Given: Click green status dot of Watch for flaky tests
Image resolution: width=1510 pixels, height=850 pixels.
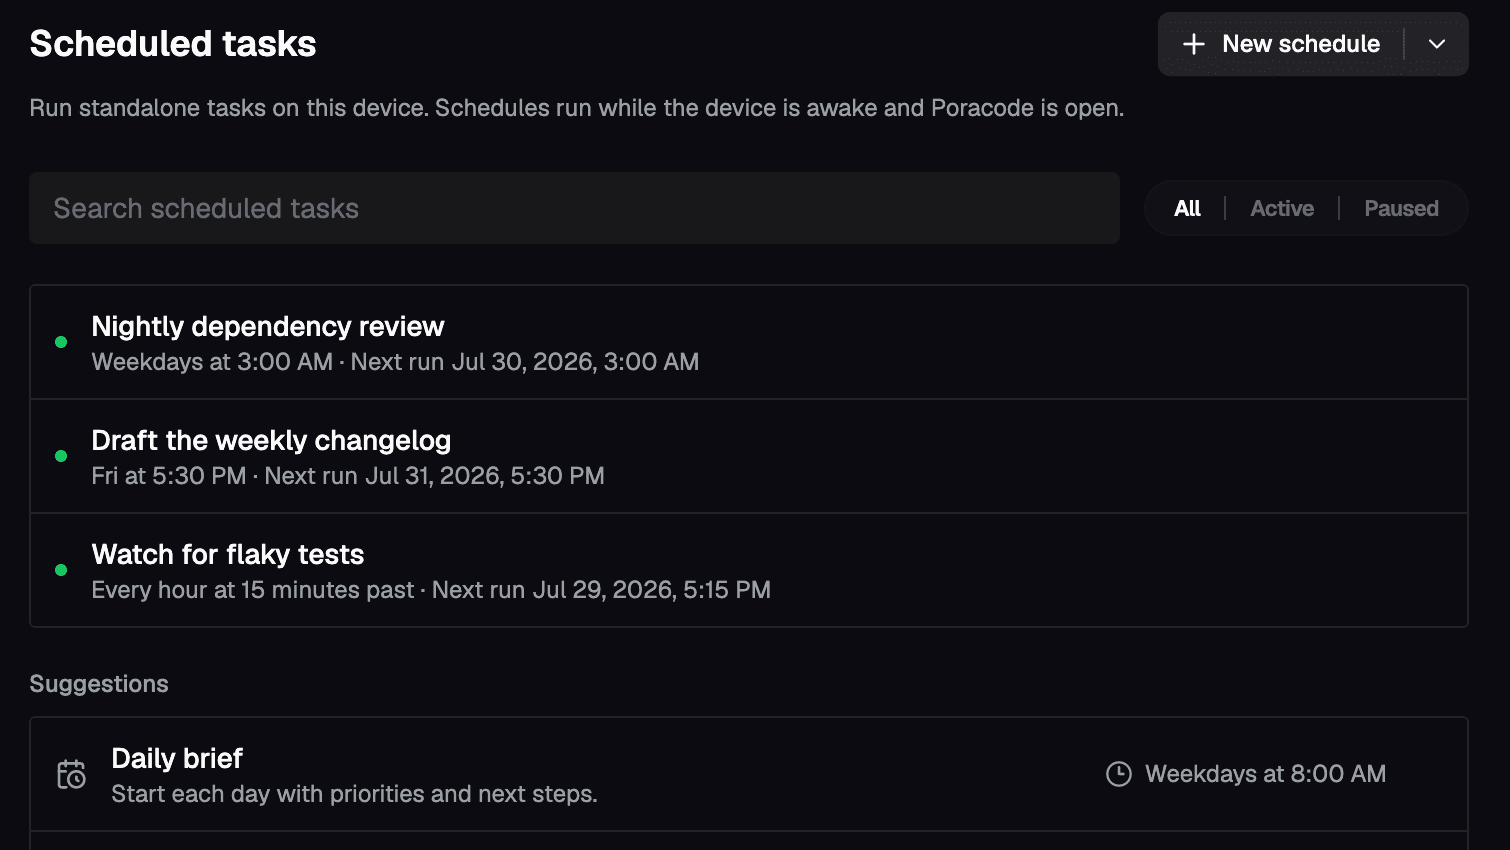Looking at the screenshot, I should [x=61, y=570].
